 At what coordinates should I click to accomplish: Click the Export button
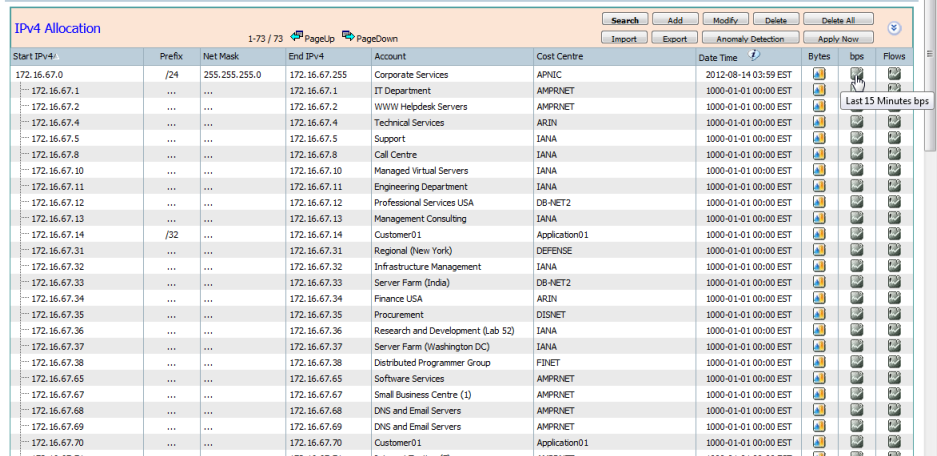click(x=675, y=38)
